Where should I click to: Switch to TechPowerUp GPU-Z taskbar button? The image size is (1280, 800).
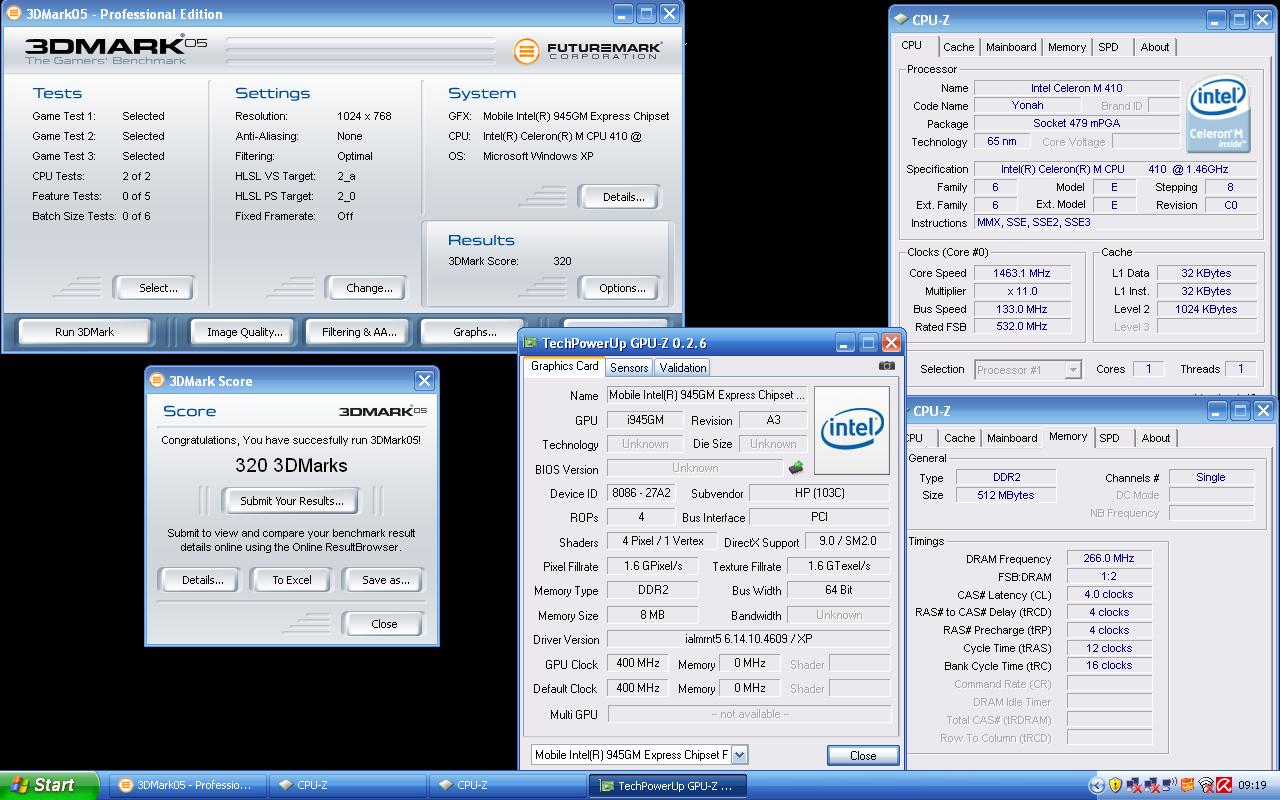(x=667, y=785)
